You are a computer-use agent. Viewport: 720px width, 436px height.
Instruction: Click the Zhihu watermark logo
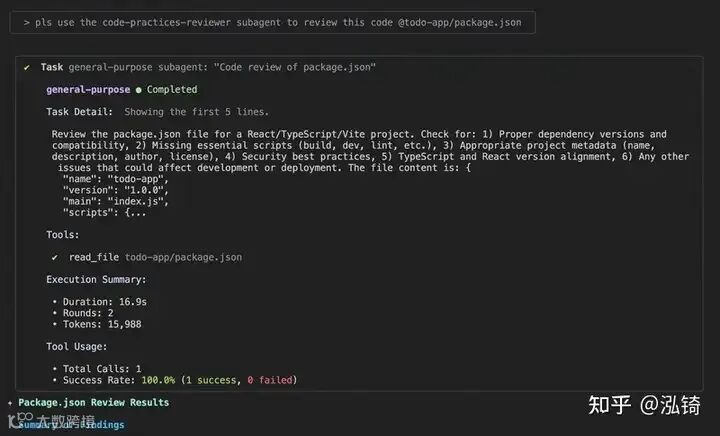612,404
